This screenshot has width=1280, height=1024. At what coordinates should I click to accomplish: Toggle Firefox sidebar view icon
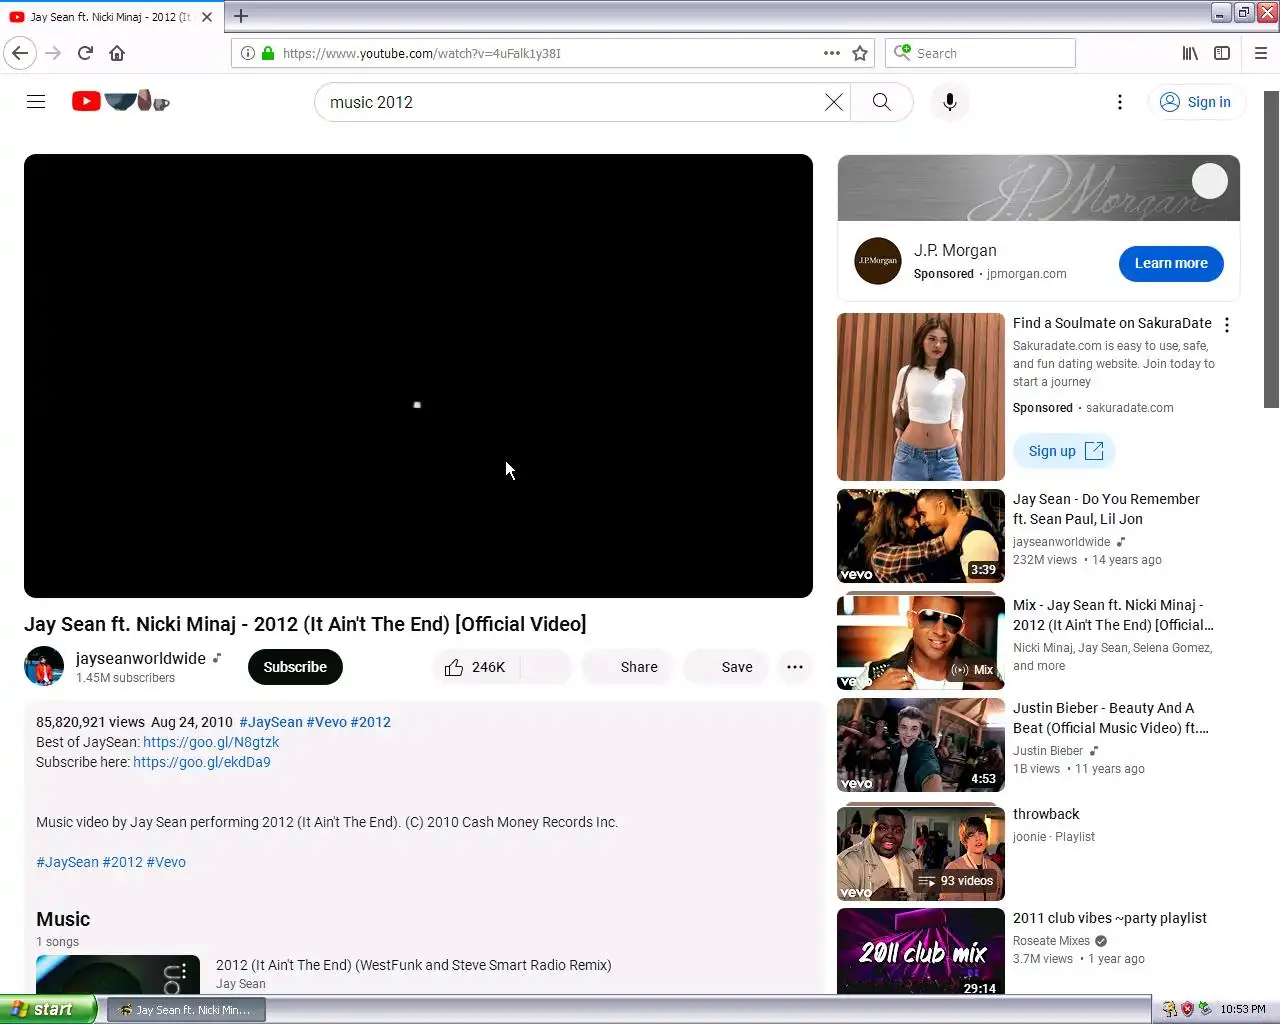1222,53
